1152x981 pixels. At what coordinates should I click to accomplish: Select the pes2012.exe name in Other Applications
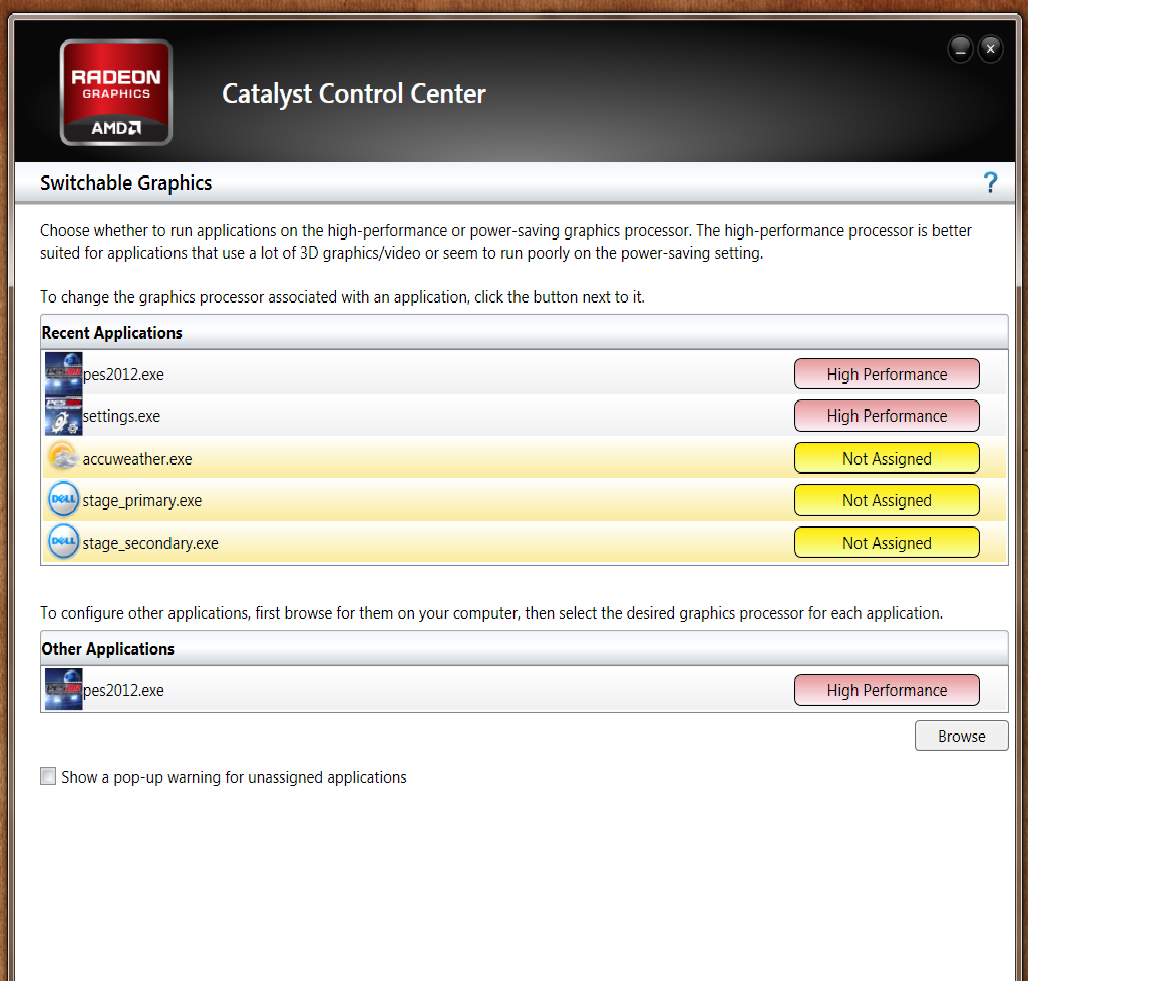pyautogui.click(x=123, y=691)
